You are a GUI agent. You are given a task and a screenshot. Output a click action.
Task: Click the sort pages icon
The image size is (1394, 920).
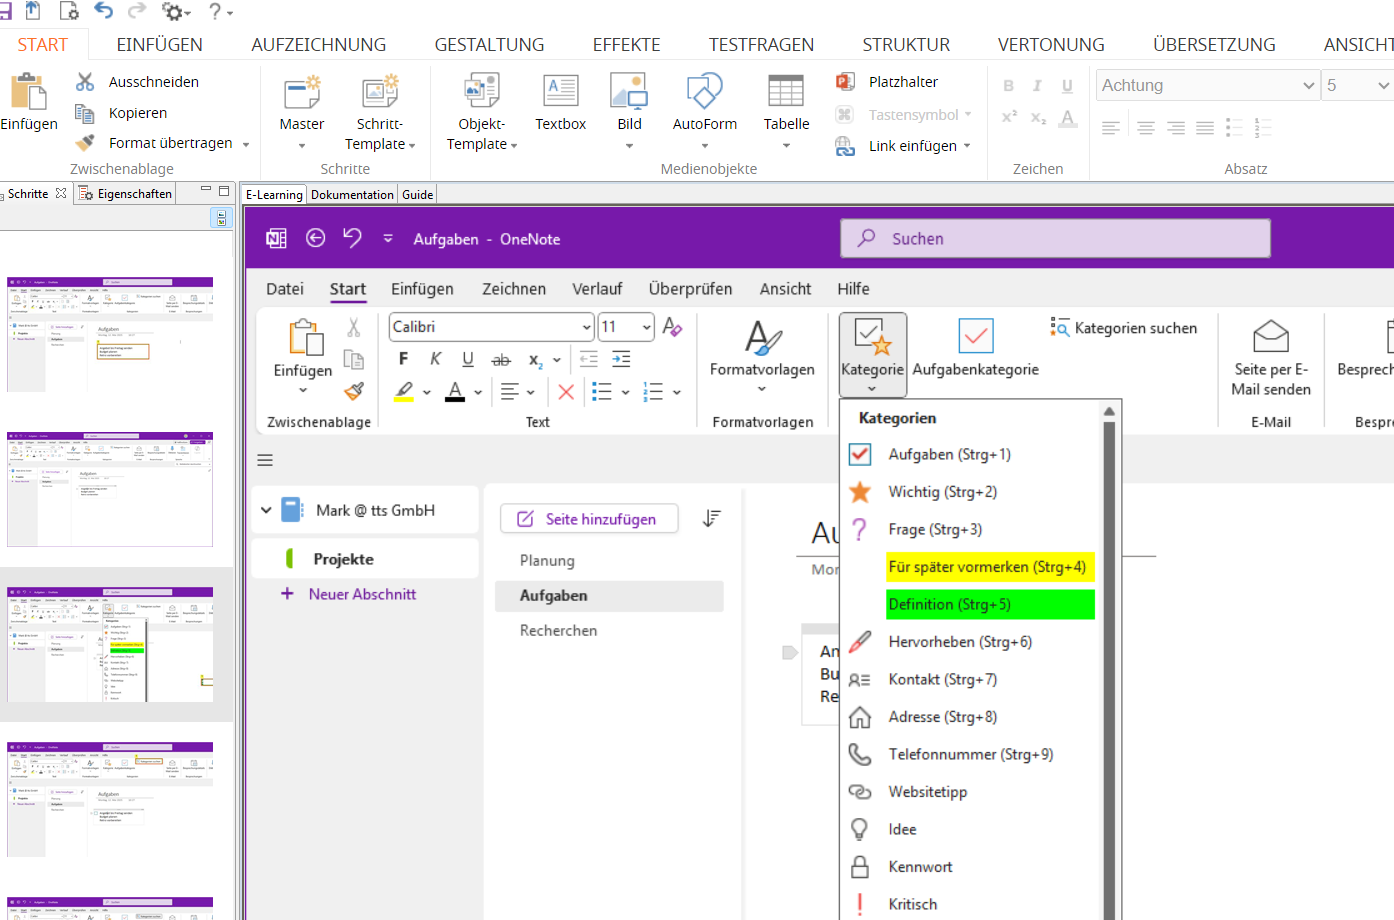[711, 518]
